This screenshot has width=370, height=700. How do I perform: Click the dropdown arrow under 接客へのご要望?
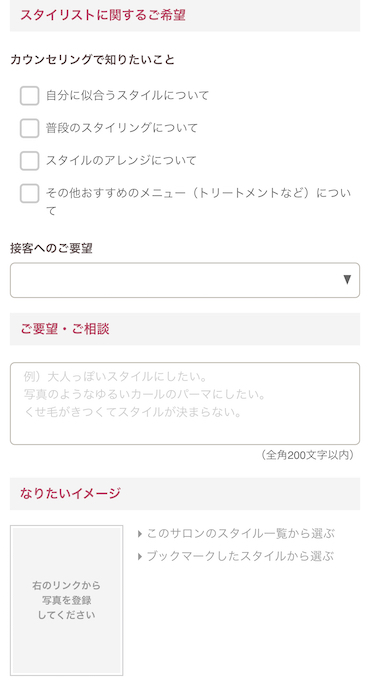[347, 280]
